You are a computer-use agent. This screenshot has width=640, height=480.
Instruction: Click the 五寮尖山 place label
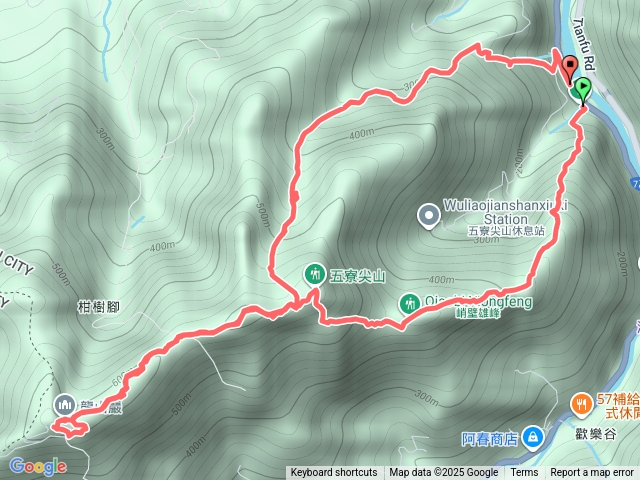coord(357,277)
